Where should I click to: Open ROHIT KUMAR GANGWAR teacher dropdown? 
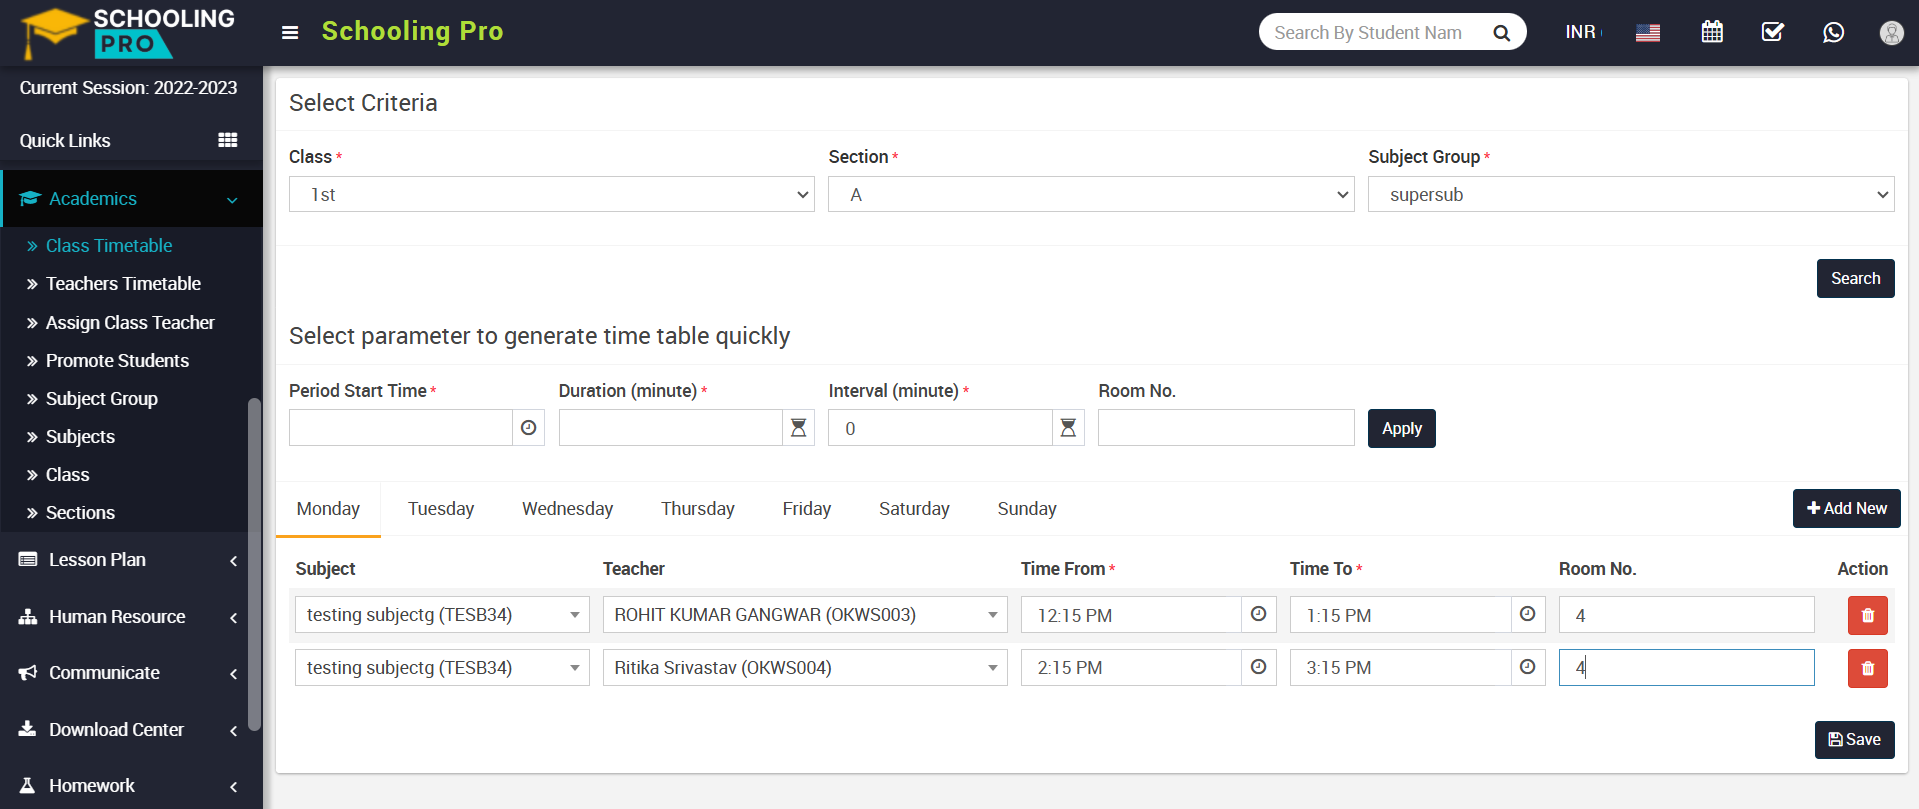click(x=805, y=614)
